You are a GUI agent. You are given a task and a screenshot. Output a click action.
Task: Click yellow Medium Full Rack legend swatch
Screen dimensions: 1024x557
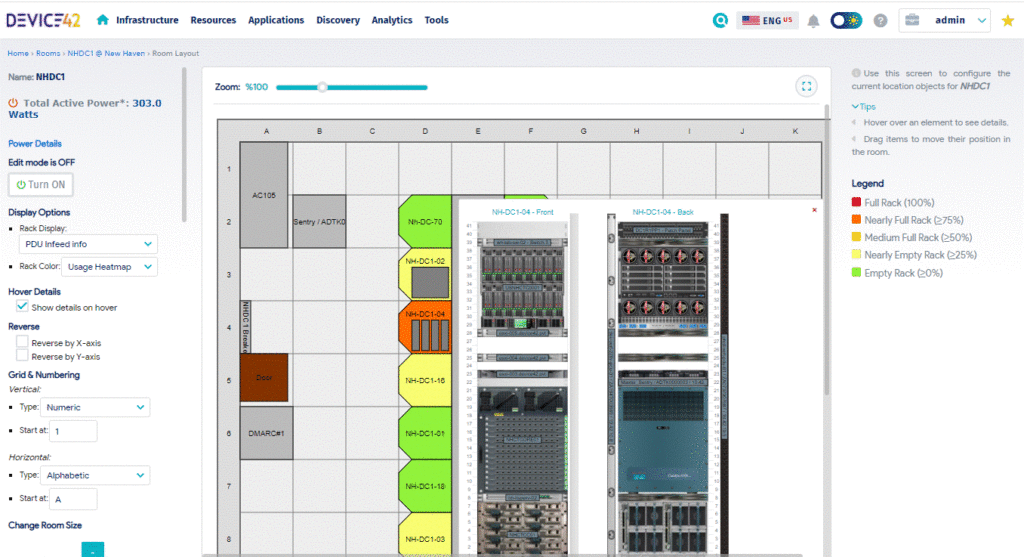(856, 237)
